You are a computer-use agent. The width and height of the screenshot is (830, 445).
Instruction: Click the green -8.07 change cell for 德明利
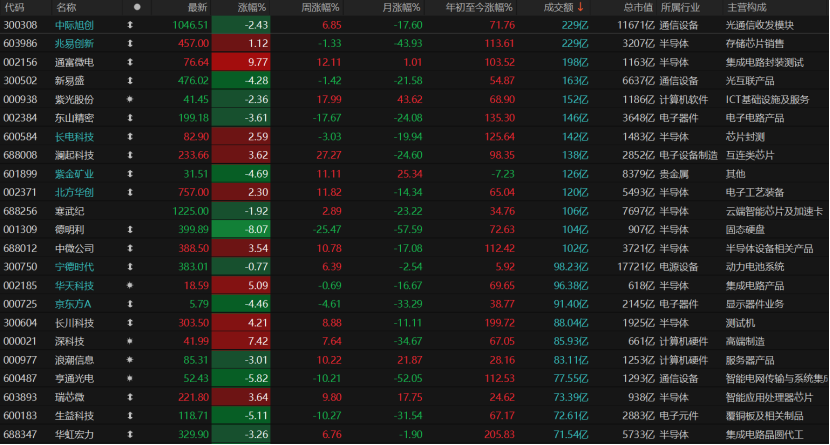[x=241, y=230]
